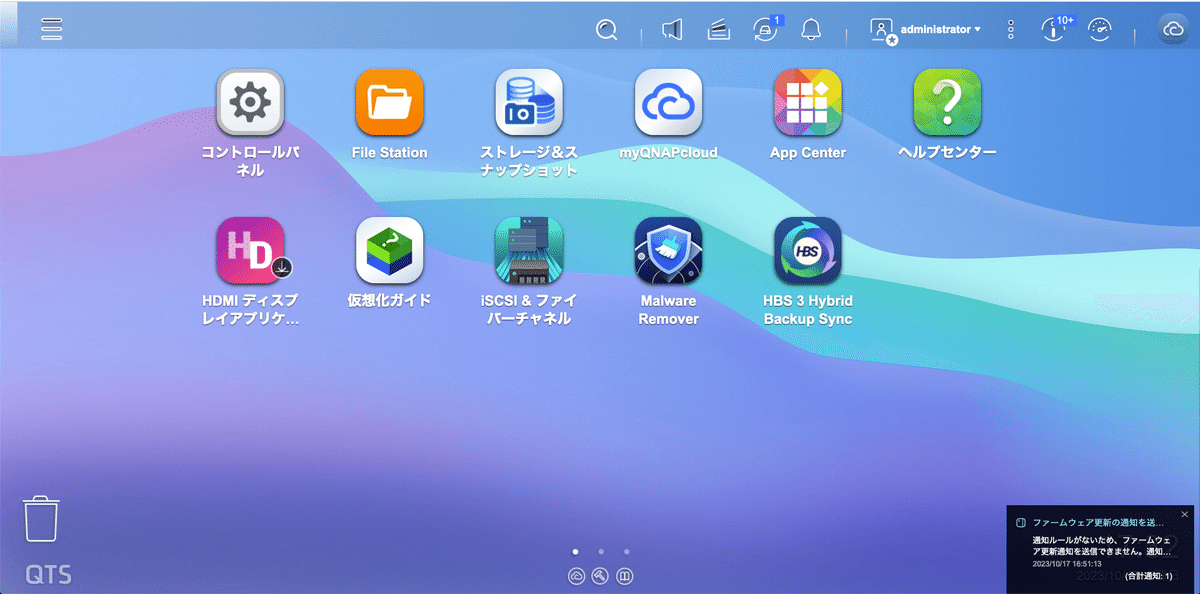Click notification timestamp 2023/10/17 16:51:13

coord(1065,564)
